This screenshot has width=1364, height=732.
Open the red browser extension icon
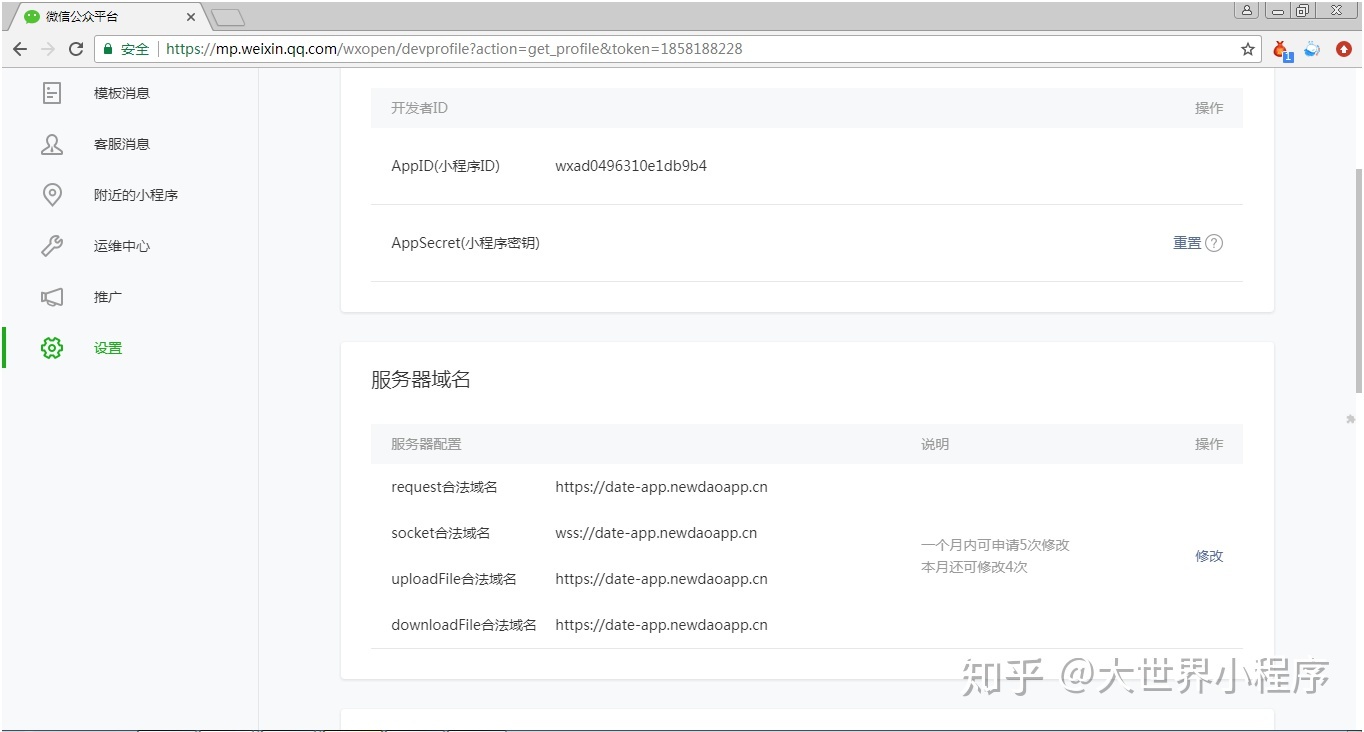tap(1343, 48)
